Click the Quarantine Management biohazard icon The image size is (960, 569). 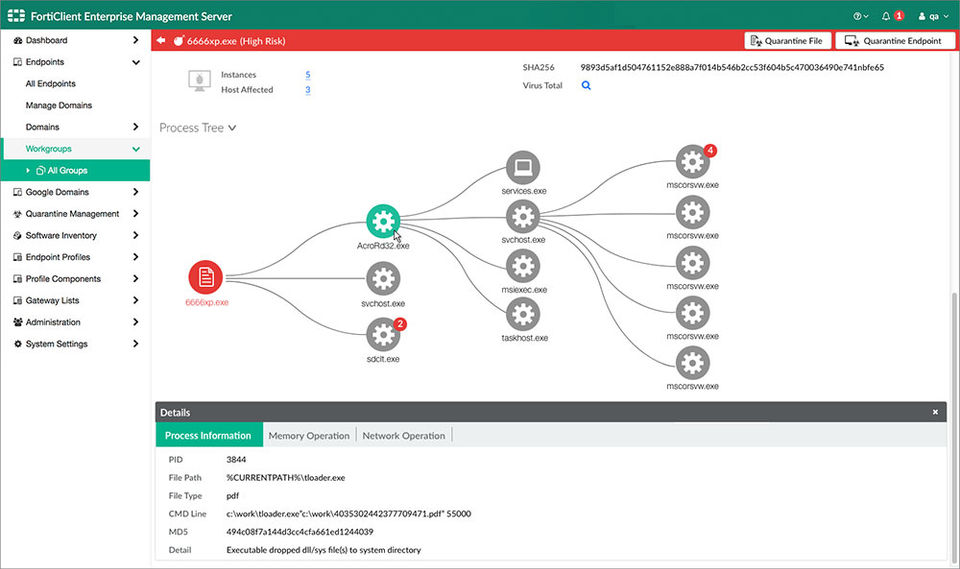(18, 214)
